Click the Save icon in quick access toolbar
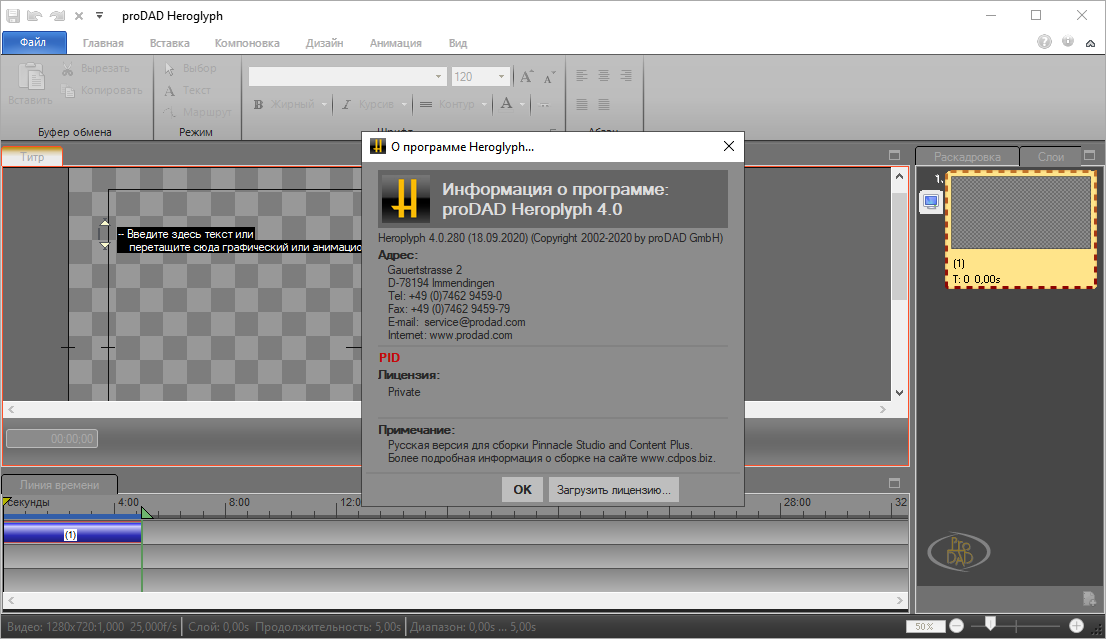This screenshot has height=639, width=1106. pos(13,16)
